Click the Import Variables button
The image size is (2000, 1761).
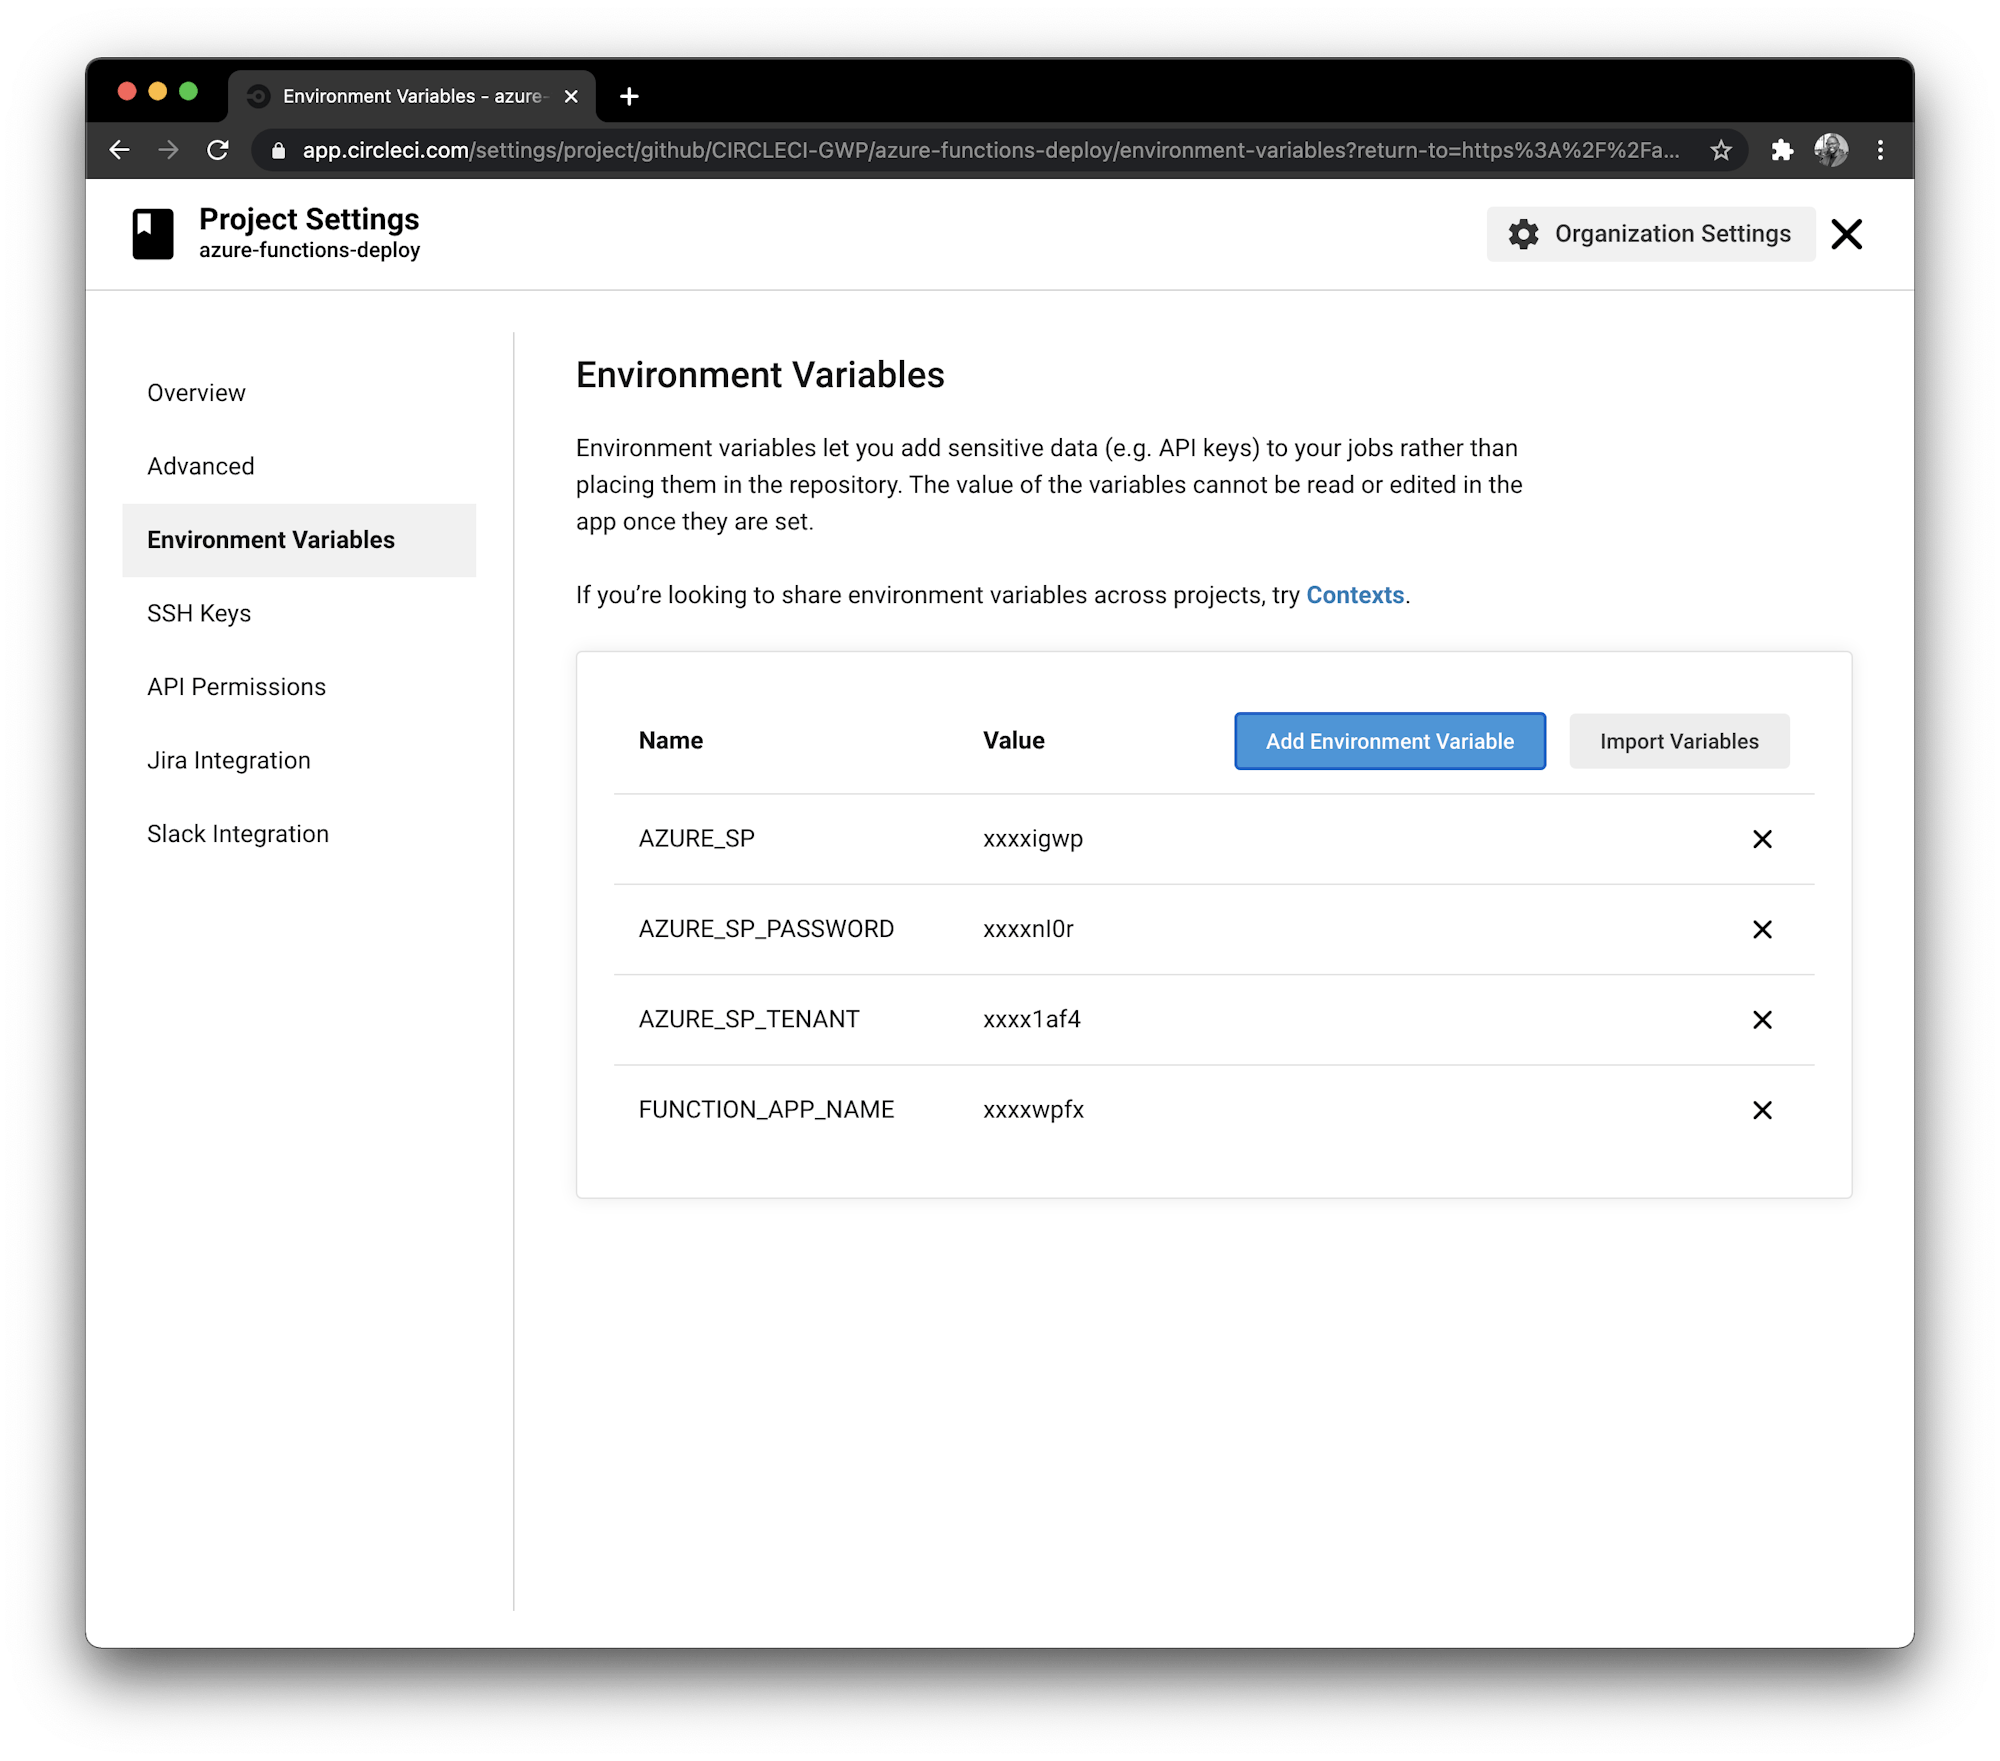click(1678, 741)
